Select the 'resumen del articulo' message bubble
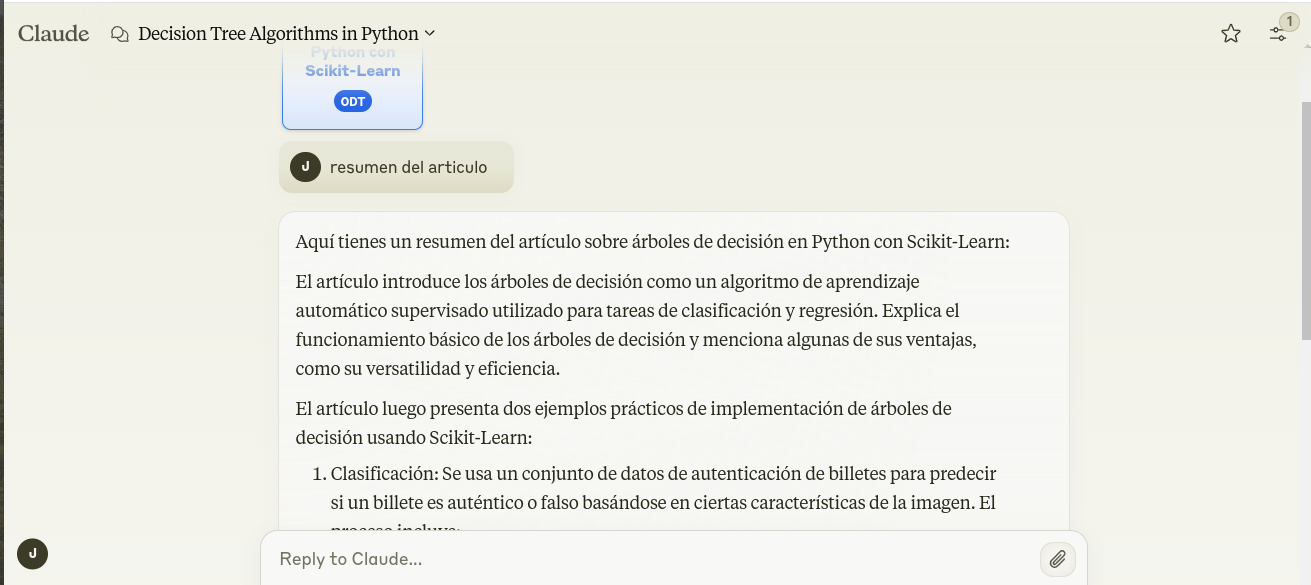The height and width of the screenshot is (585, 1311). coord(408,167)
